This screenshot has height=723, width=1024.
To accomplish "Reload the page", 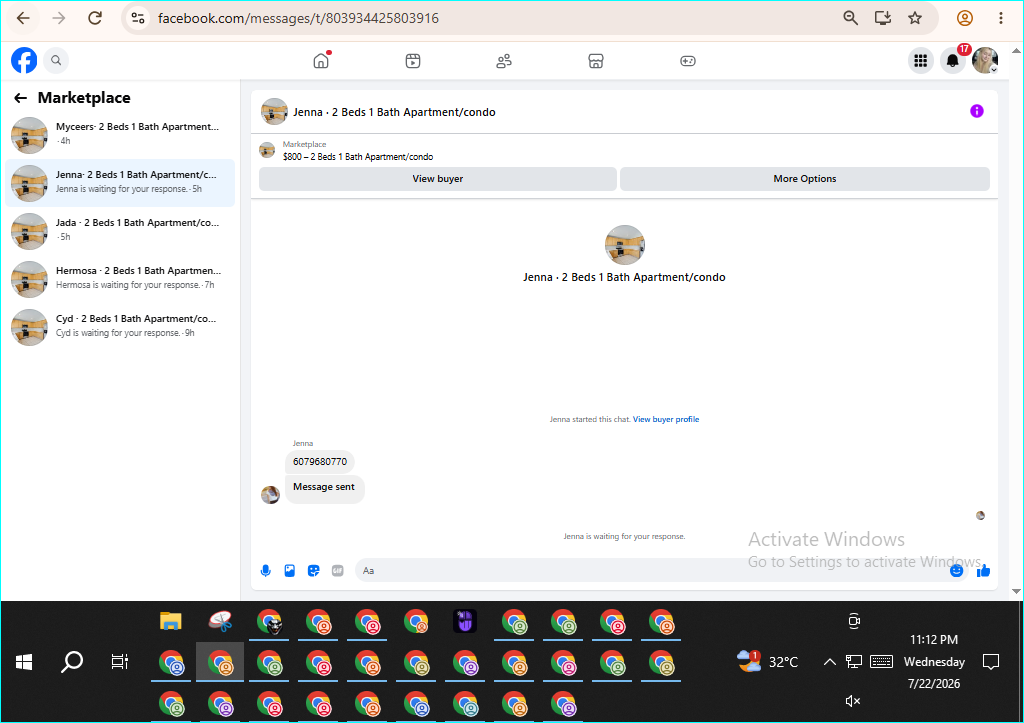I will coord(95,18).
